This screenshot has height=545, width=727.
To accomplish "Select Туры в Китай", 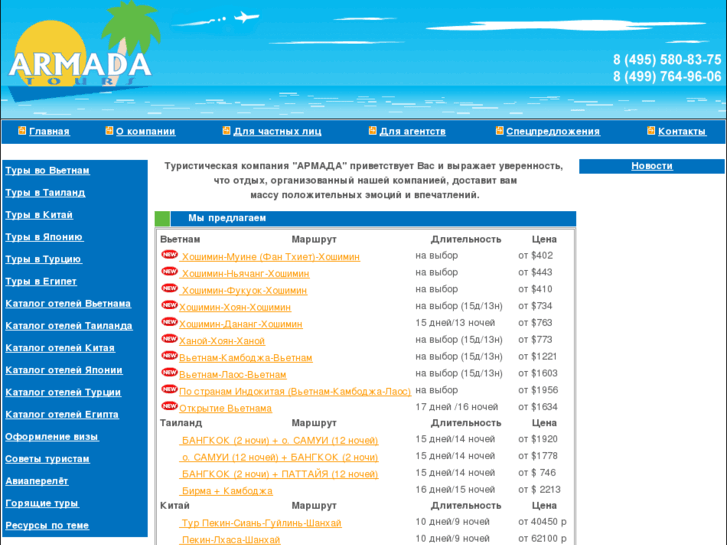I will (39, 215).
